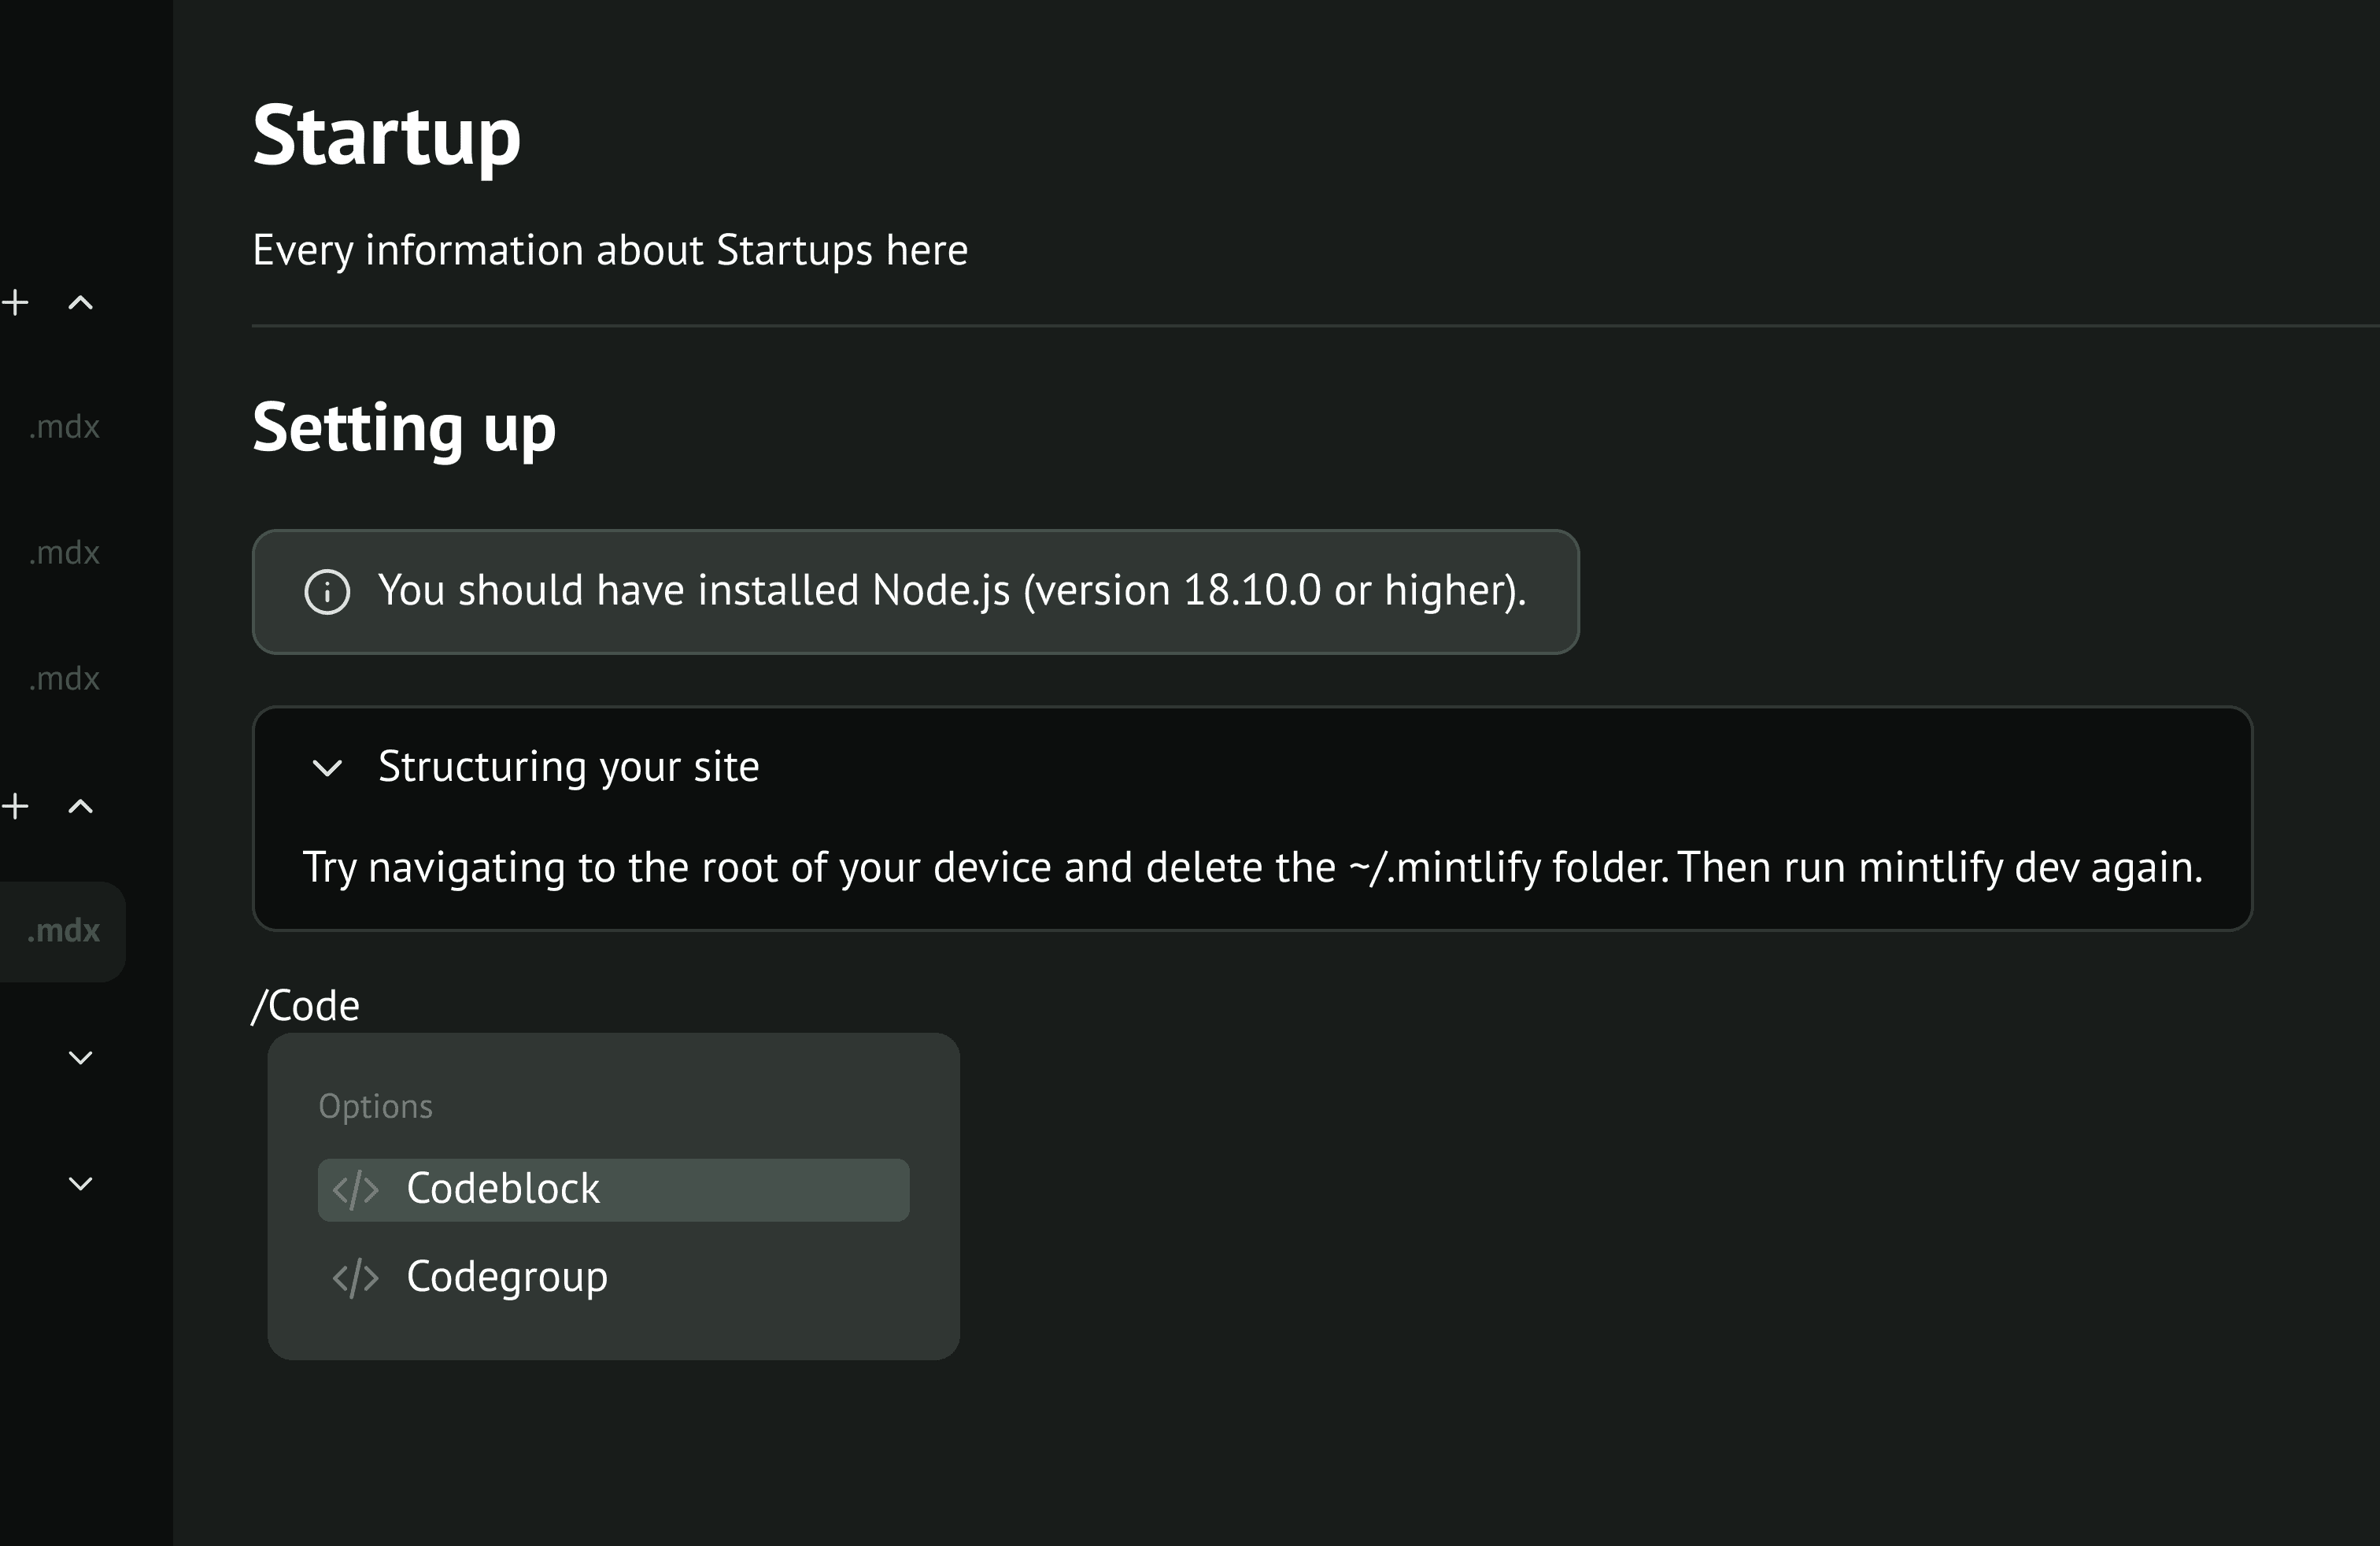Click the info icon in Node.js callout

pos(327,591)
